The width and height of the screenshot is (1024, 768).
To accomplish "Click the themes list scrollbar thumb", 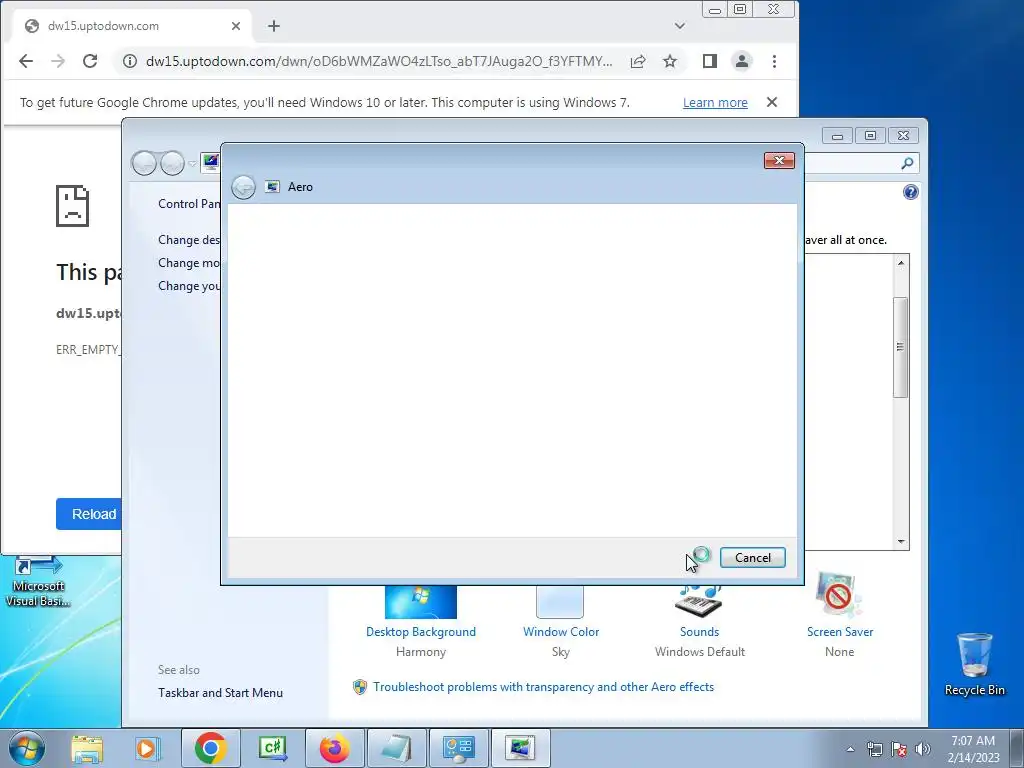I will pos(901,347).
